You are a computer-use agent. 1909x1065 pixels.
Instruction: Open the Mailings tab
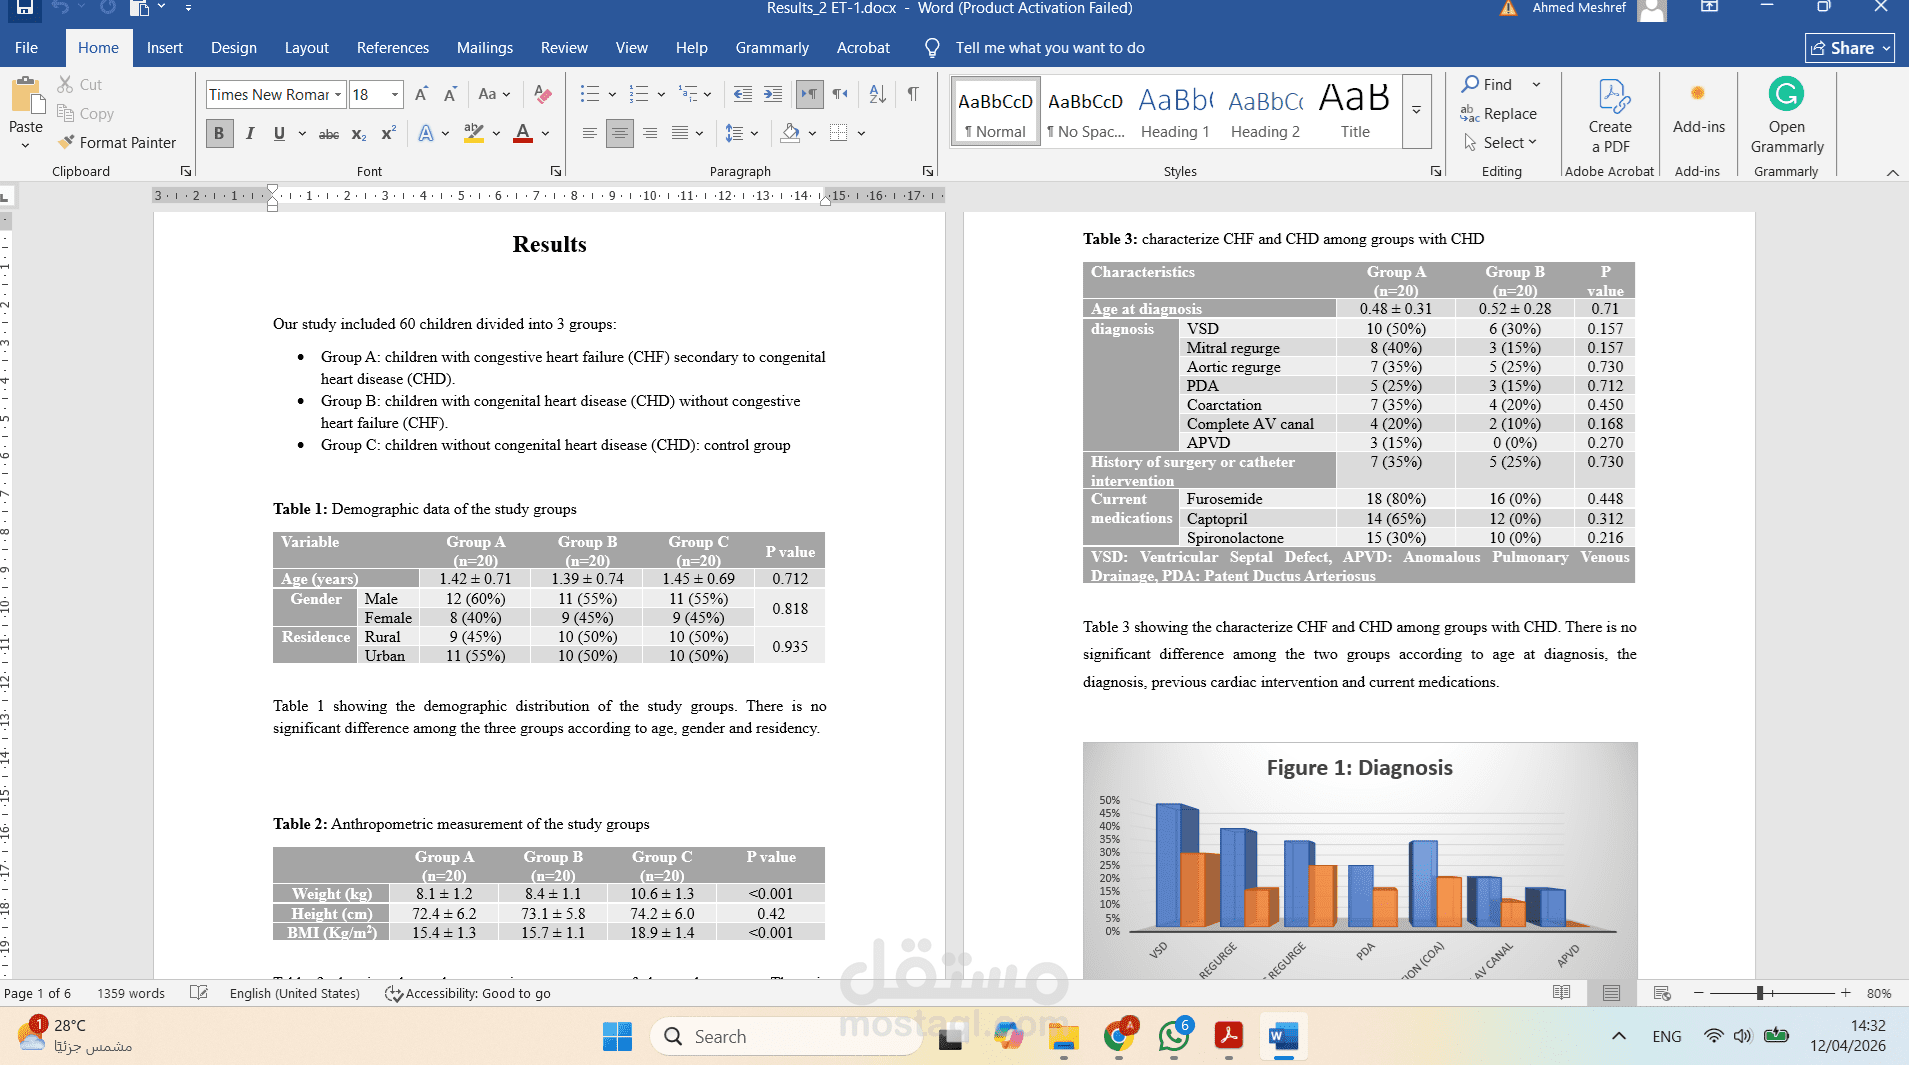tap(484, 47)
